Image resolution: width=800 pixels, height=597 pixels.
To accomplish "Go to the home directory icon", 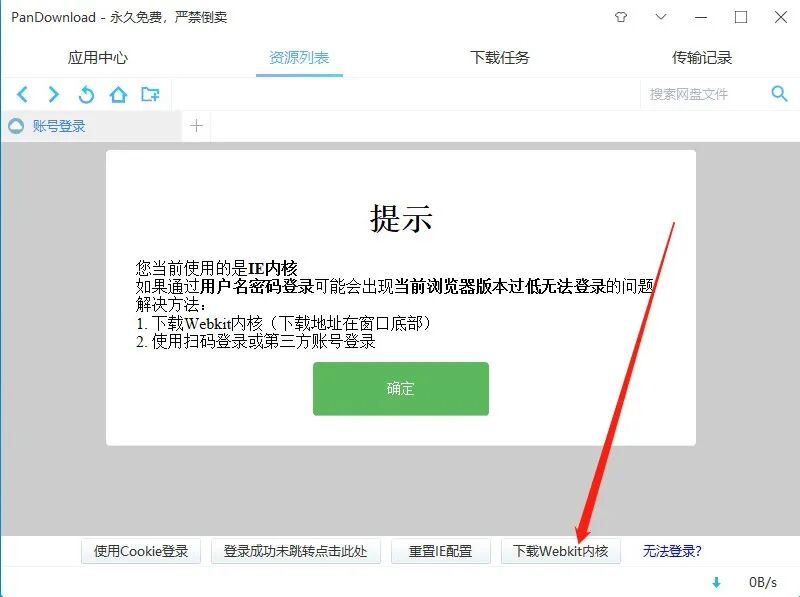I will pos(118,94).
